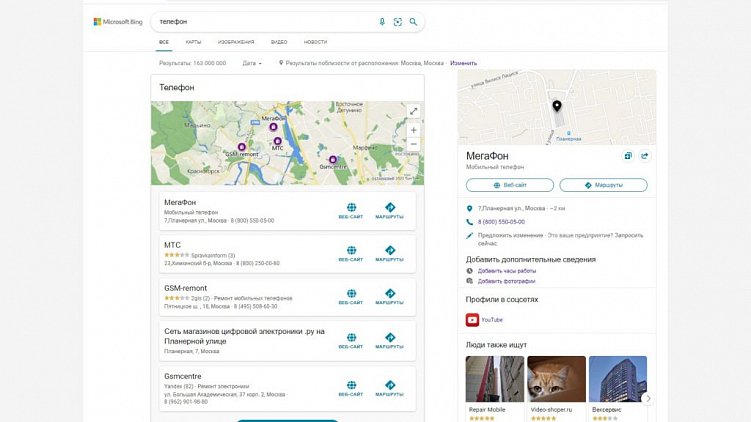Switch to the НОВОСТИ tab

[315, 42]
